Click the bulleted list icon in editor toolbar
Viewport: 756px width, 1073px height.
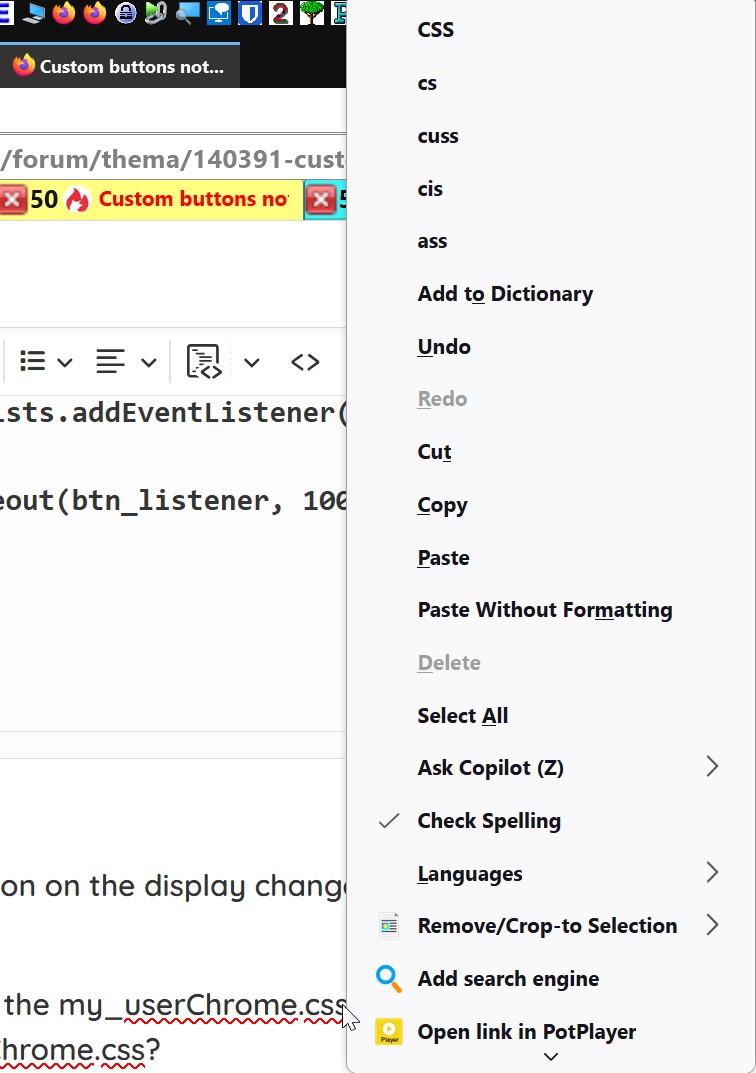click(x=33, y=361)
